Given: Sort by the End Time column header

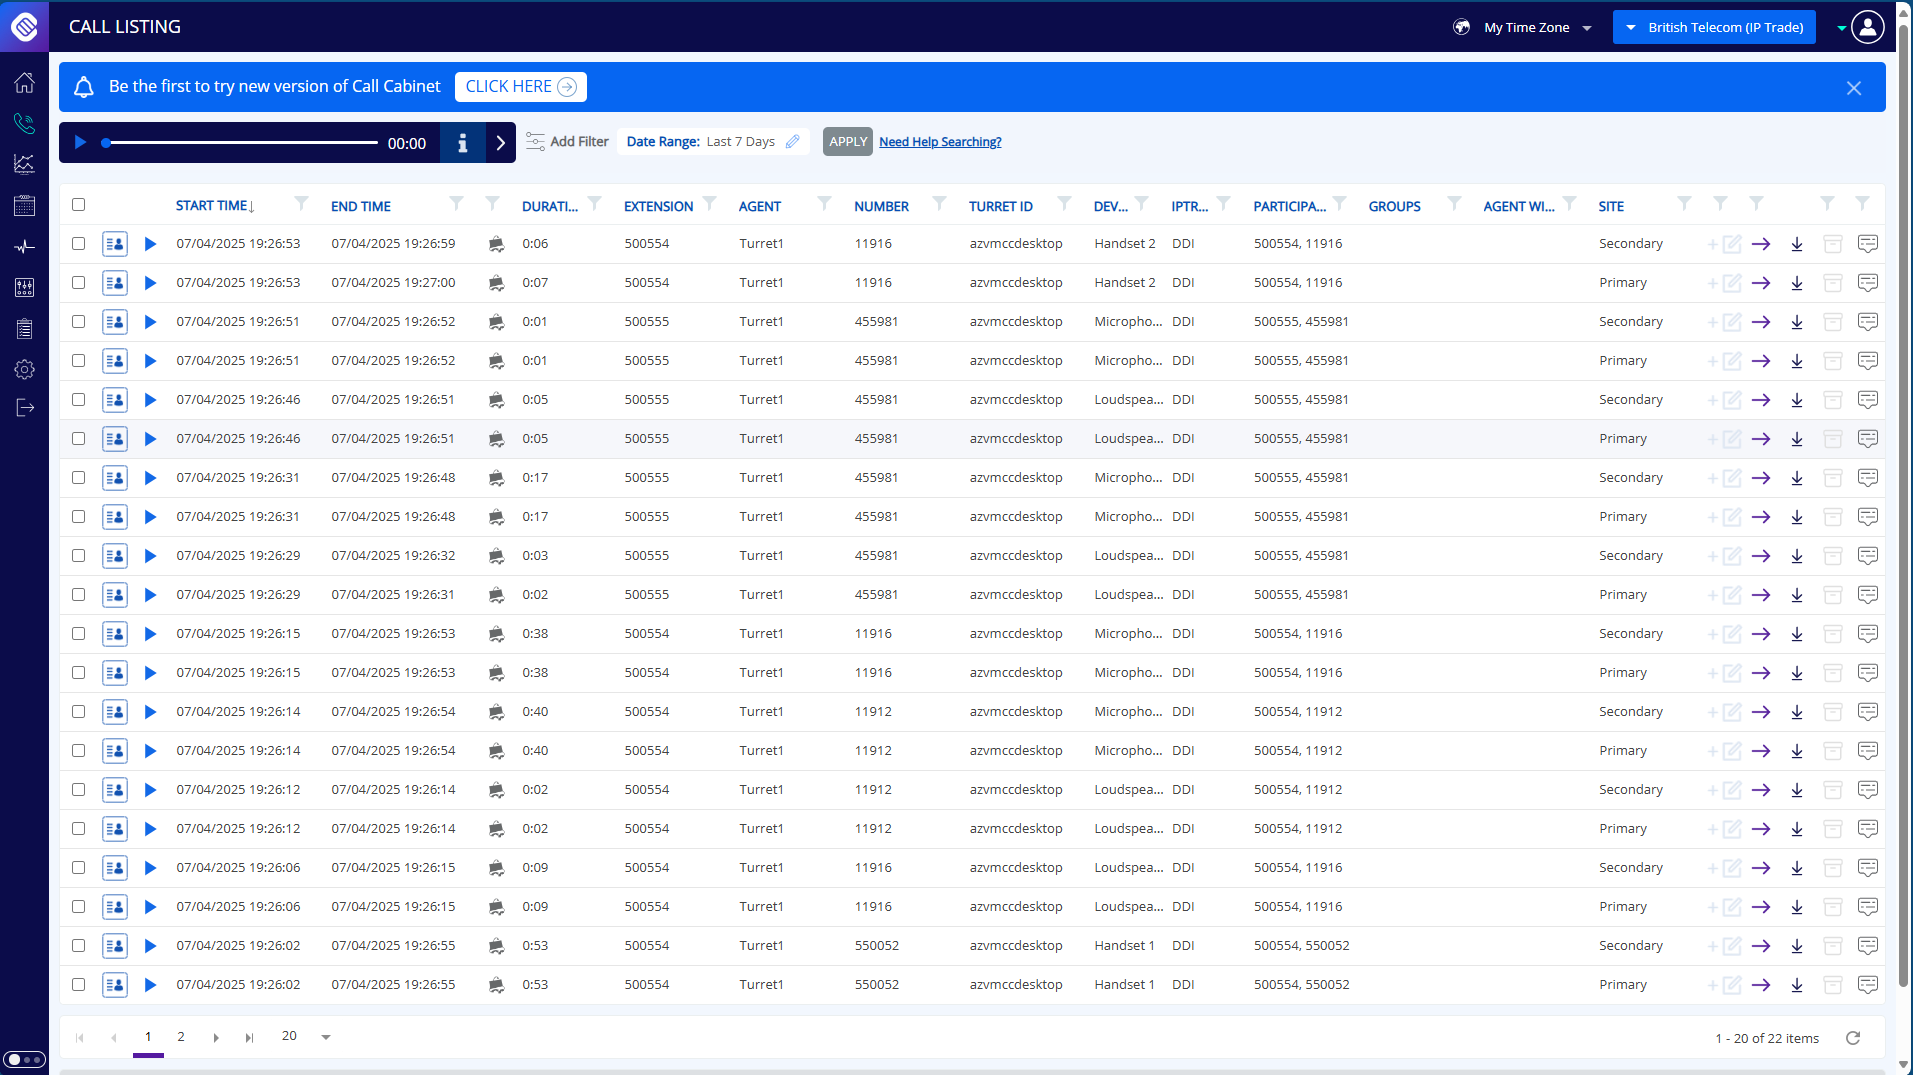Looking at the screenshot, I should tap(361, 206).
